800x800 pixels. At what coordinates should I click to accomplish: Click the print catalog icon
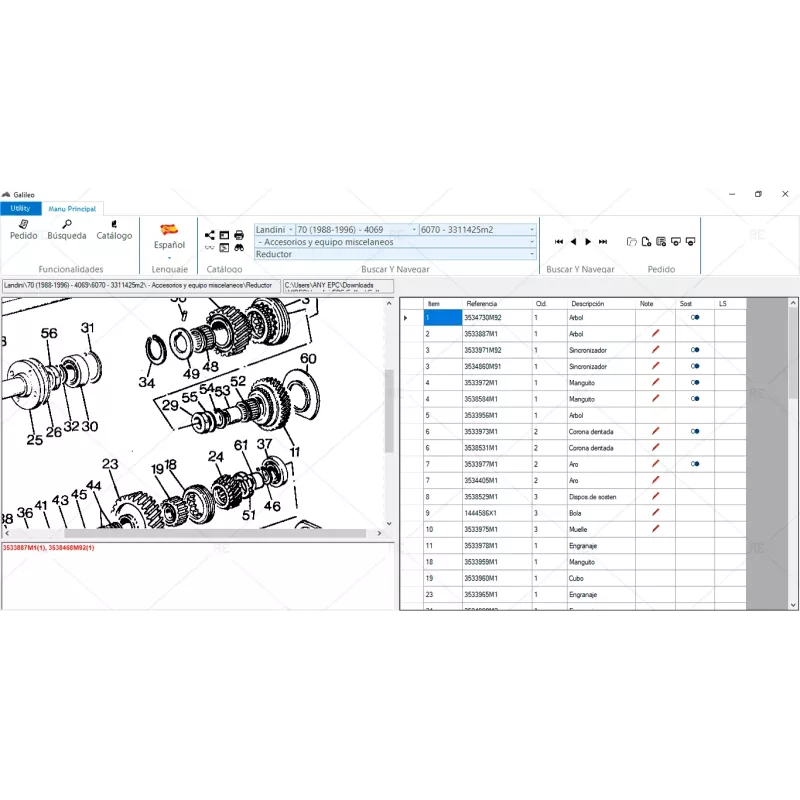pos(239,235)
